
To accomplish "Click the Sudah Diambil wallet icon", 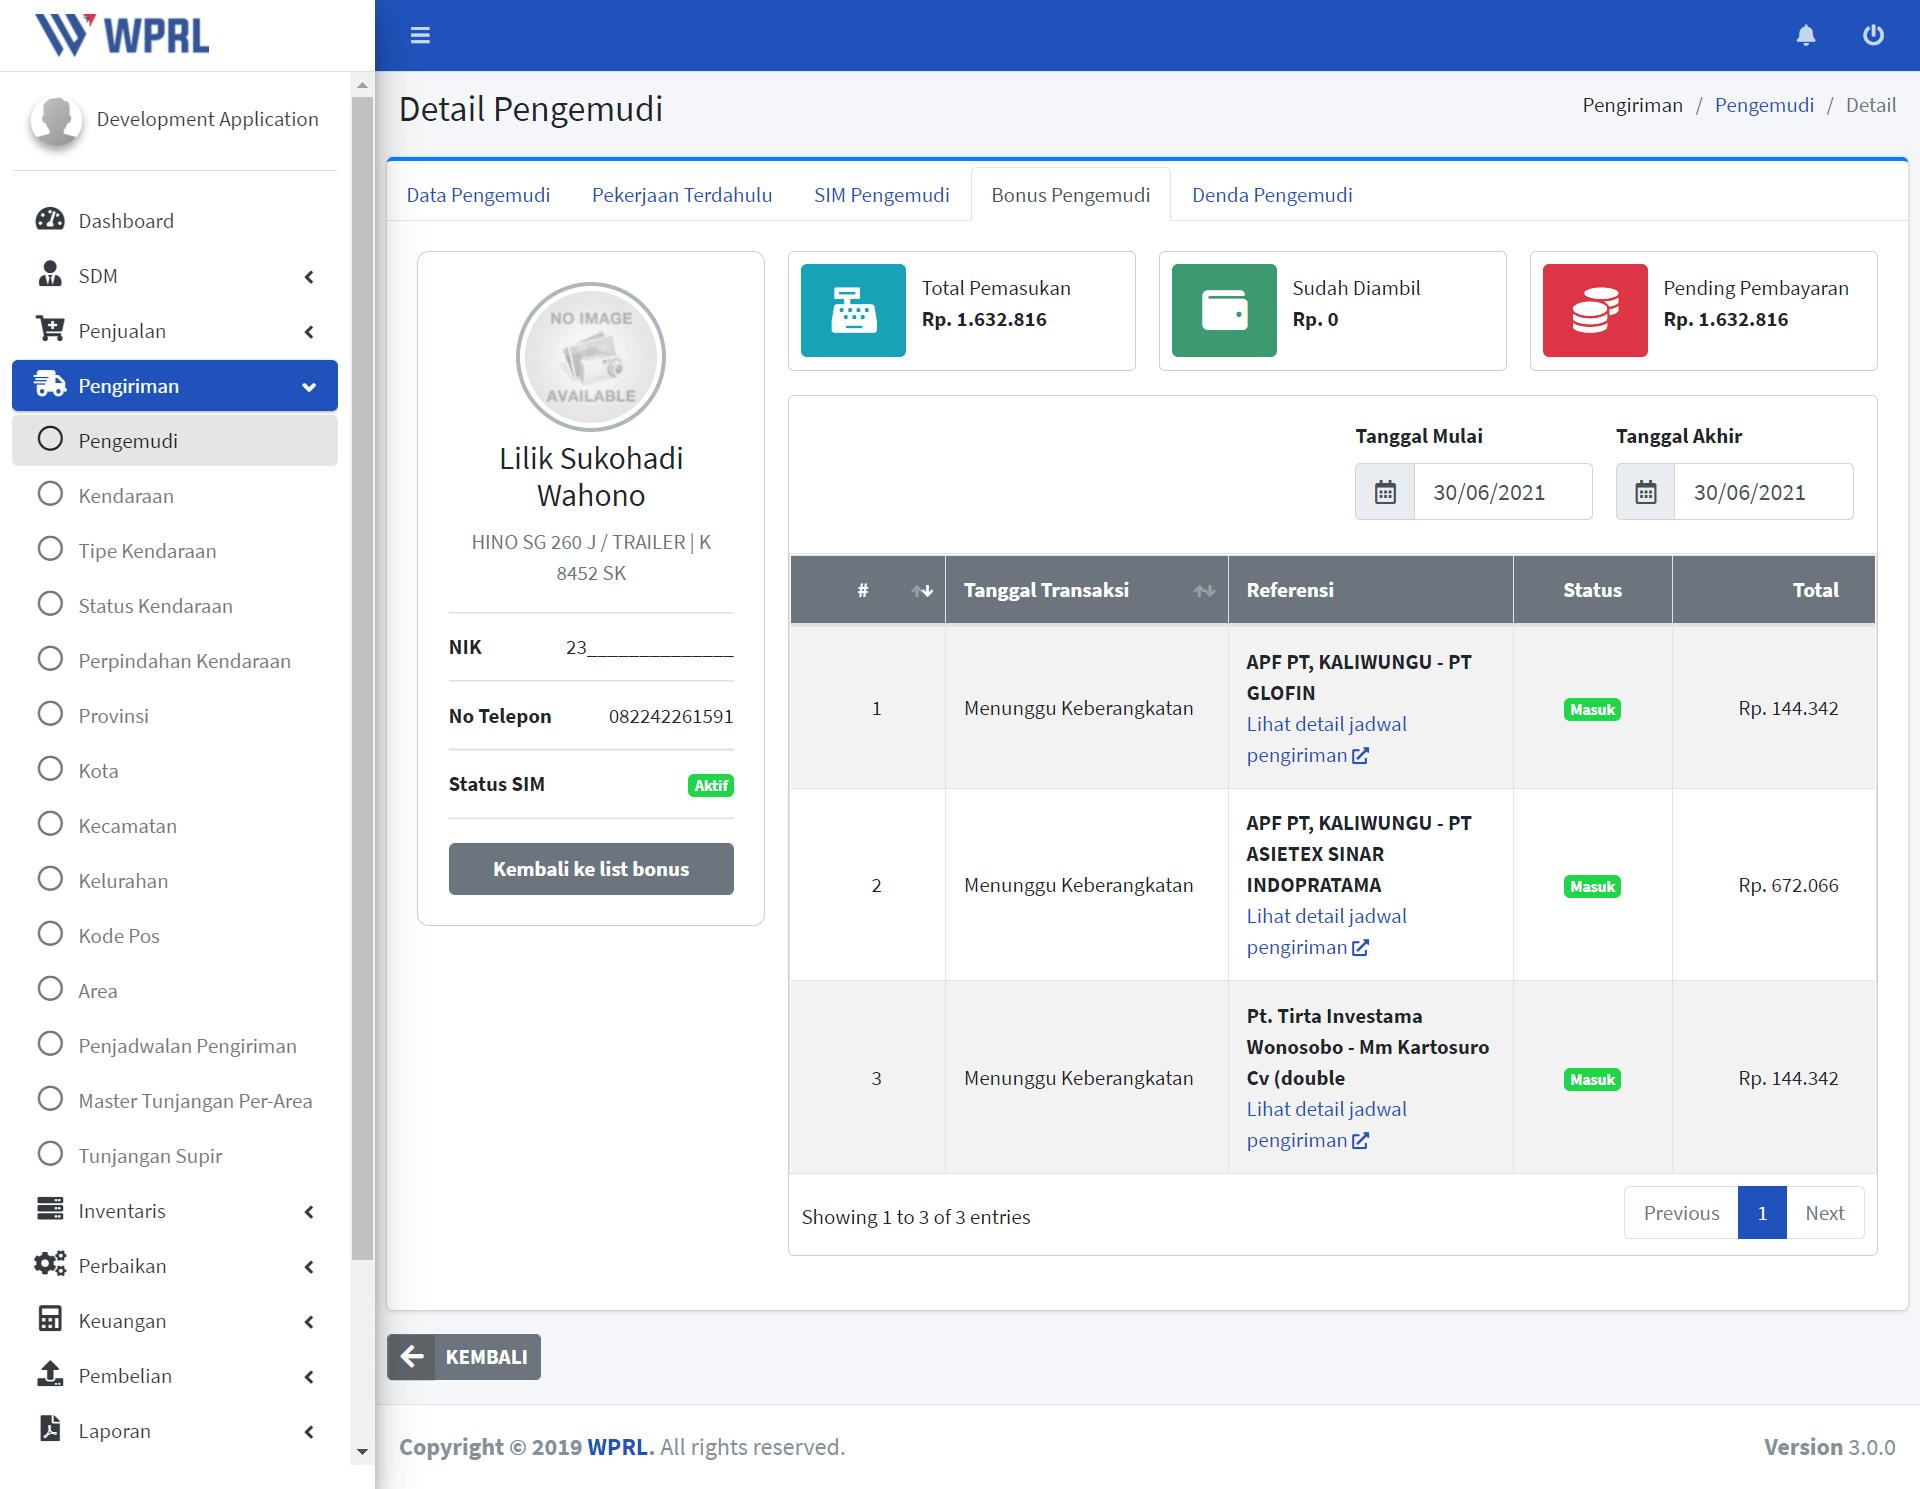I will coord(1224,310).
